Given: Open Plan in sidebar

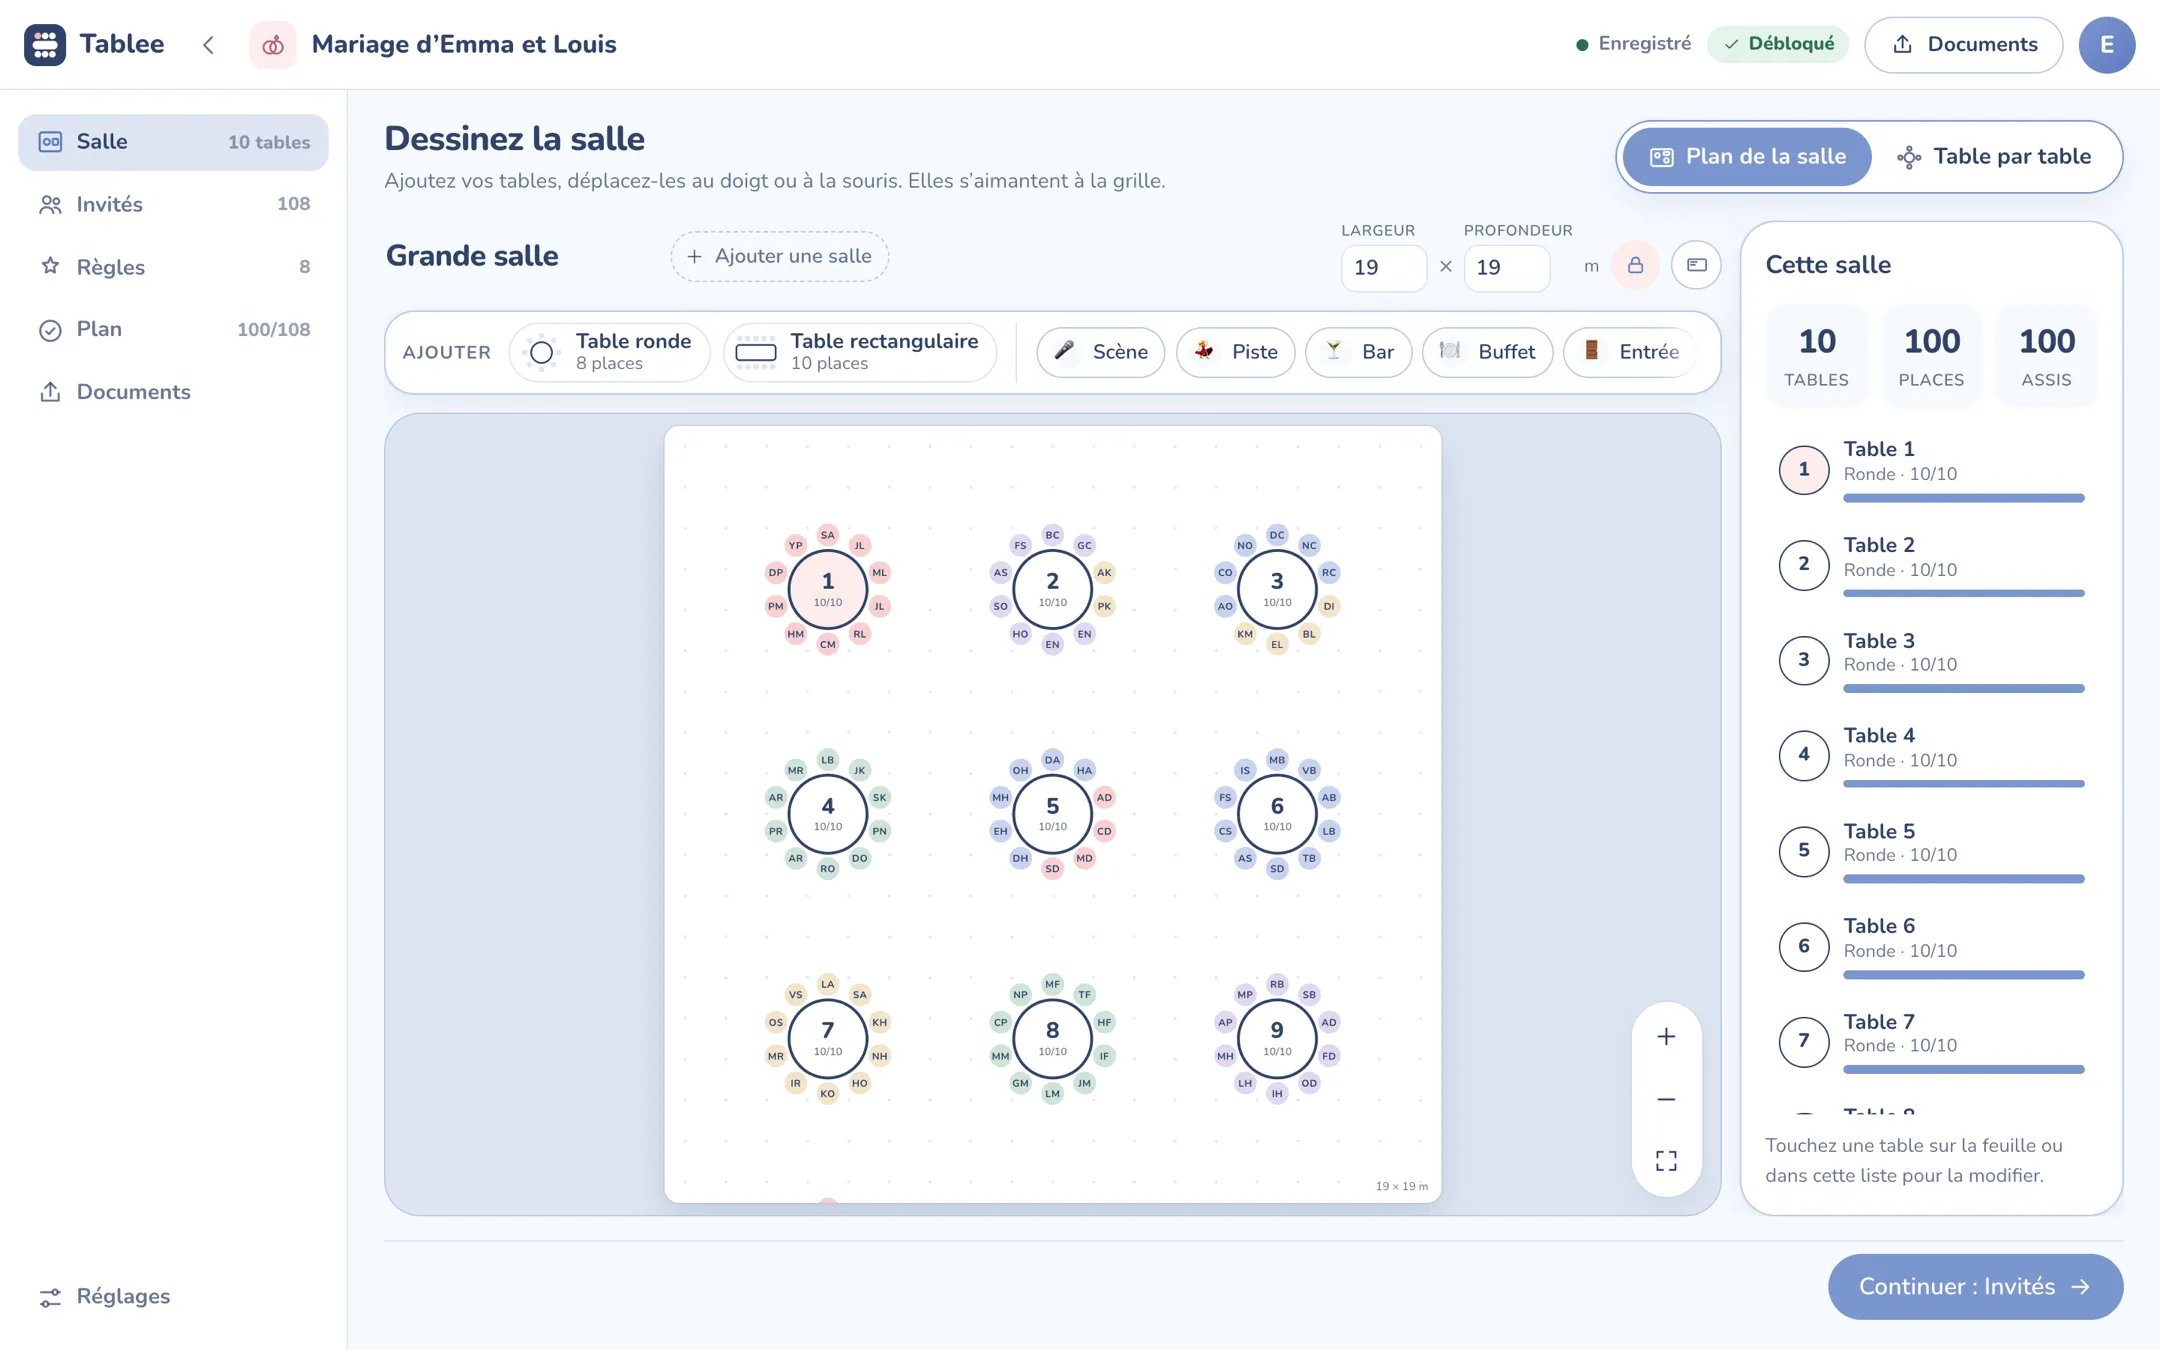Looking at the screenshot, I should [173, 329].
